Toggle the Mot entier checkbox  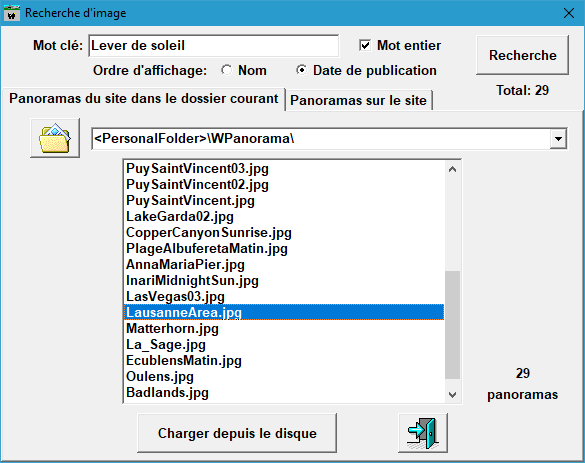365,46
